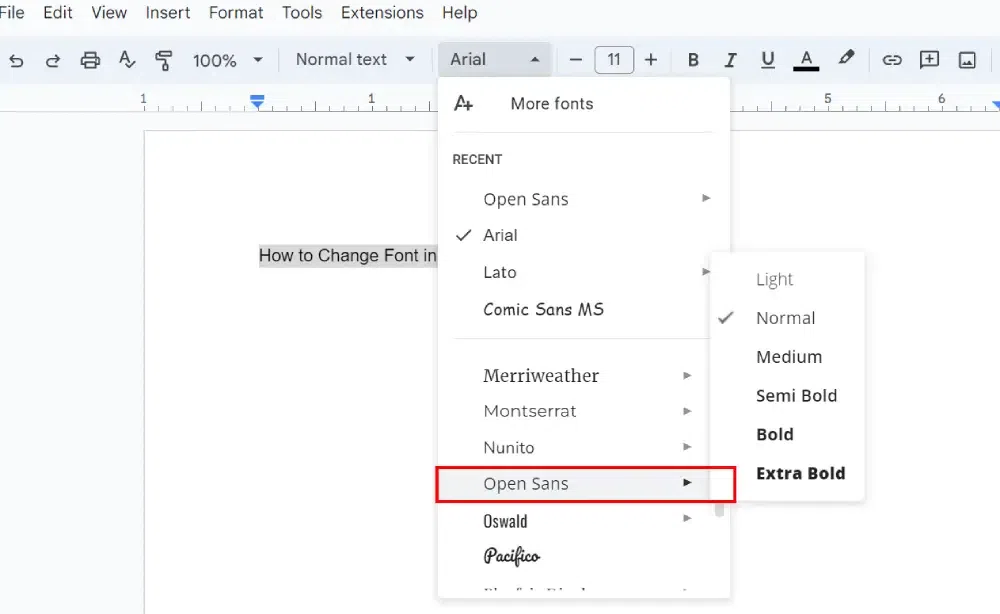Select Merriweather font
This screenshot has width=1000, height=614.
pyautogui.click(x=541, y=376)
